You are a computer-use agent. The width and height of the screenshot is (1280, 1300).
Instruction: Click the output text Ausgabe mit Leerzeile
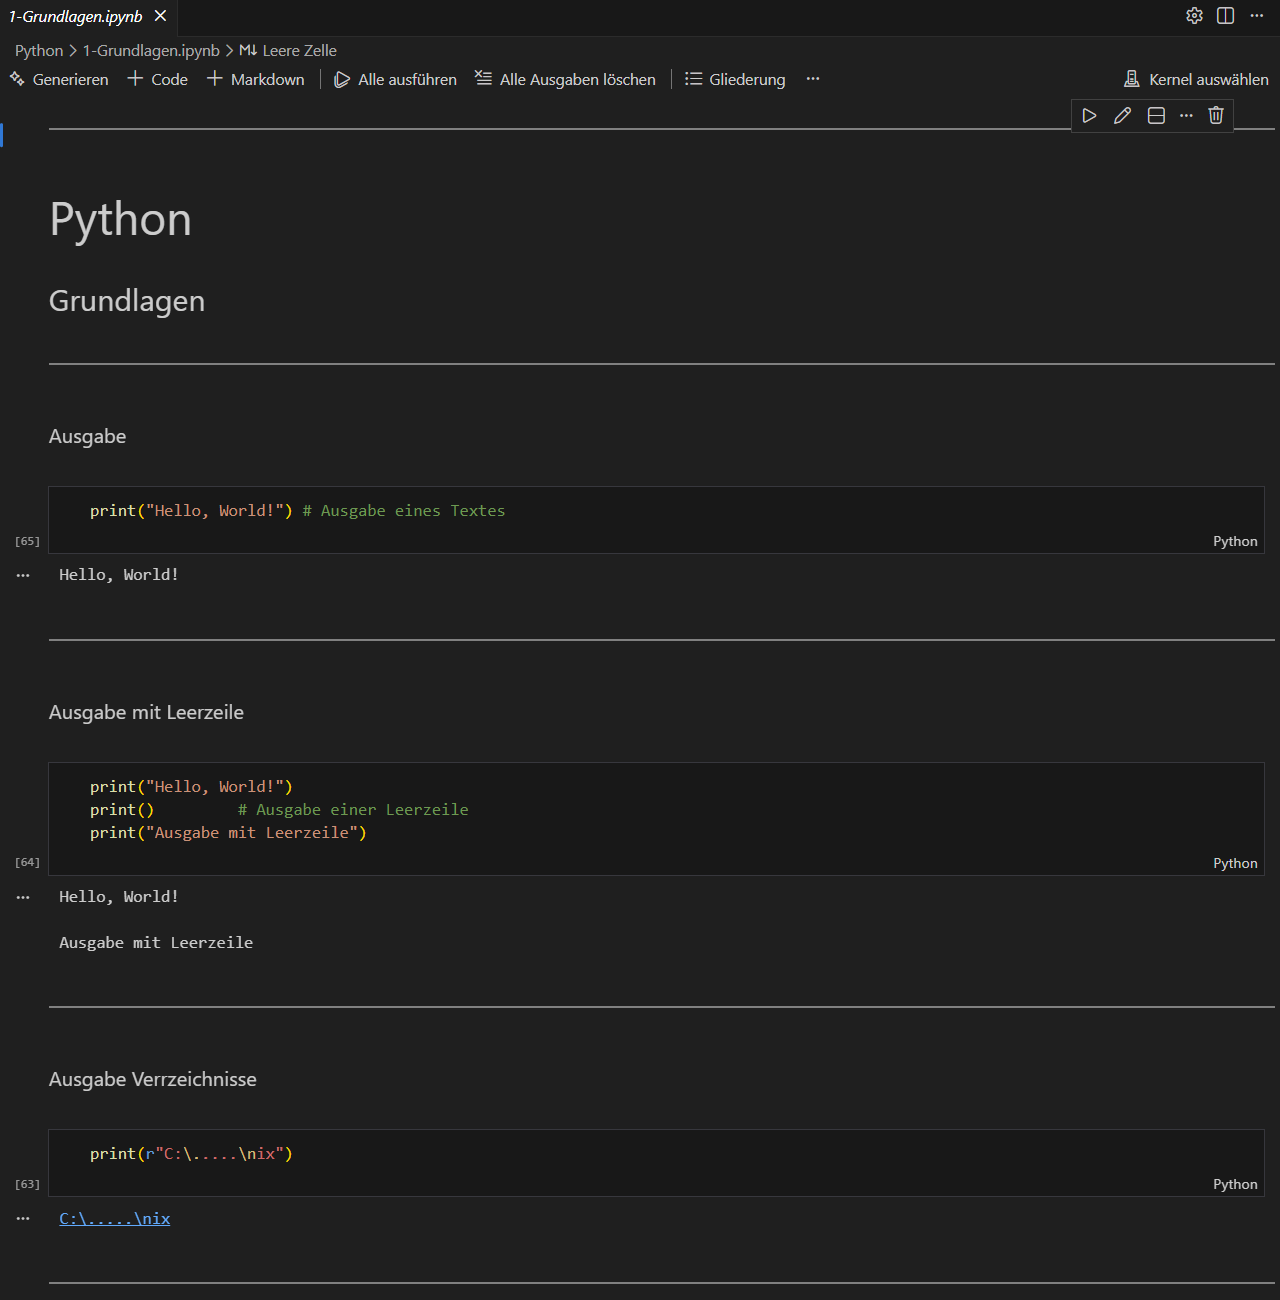point(156,942)
